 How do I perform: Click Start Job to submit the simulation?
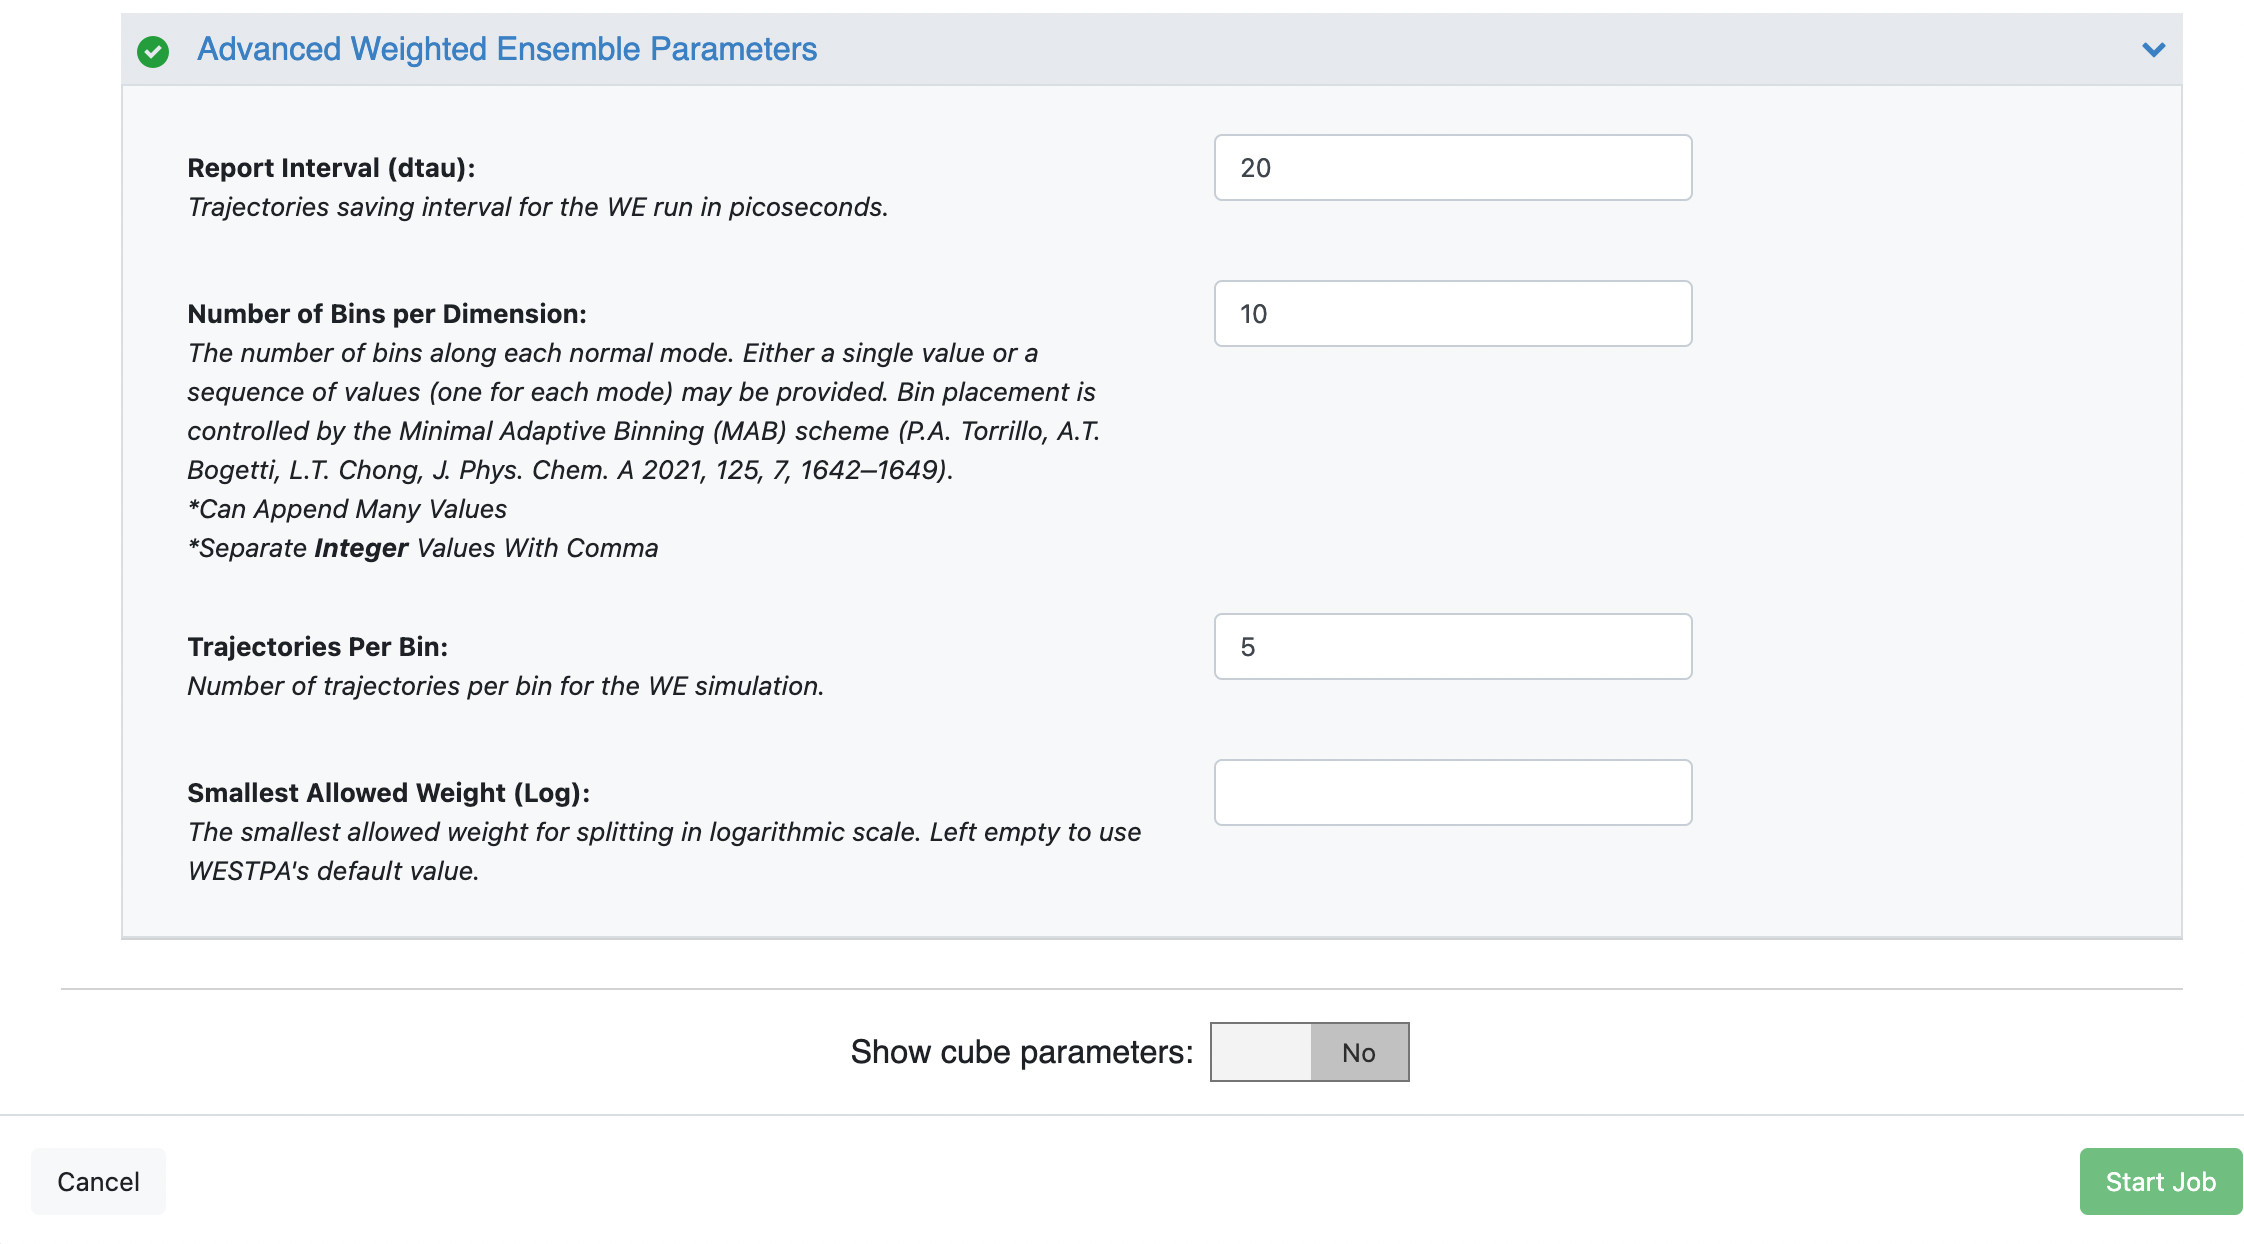tap(2160, 1181)
